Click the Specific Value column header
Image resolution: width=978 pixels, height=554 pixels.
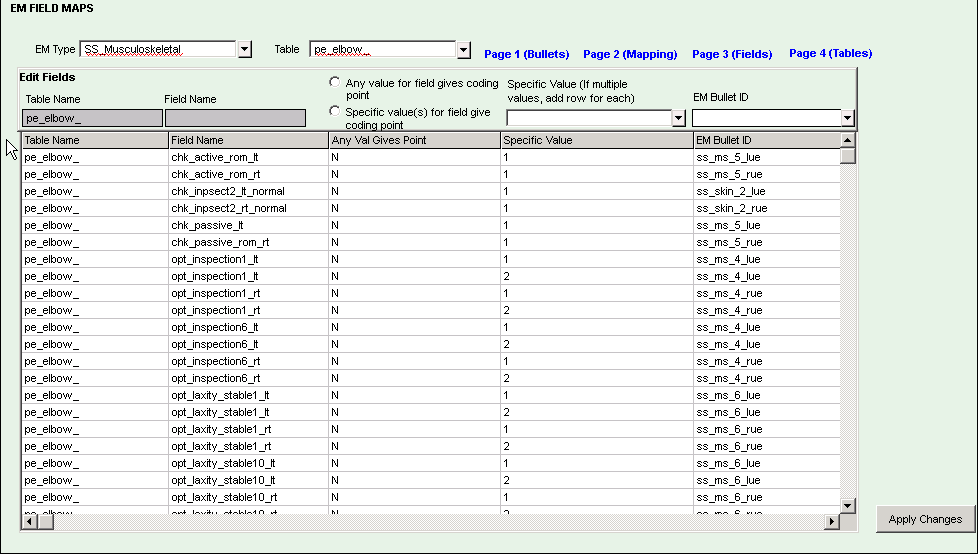point(597,140)
